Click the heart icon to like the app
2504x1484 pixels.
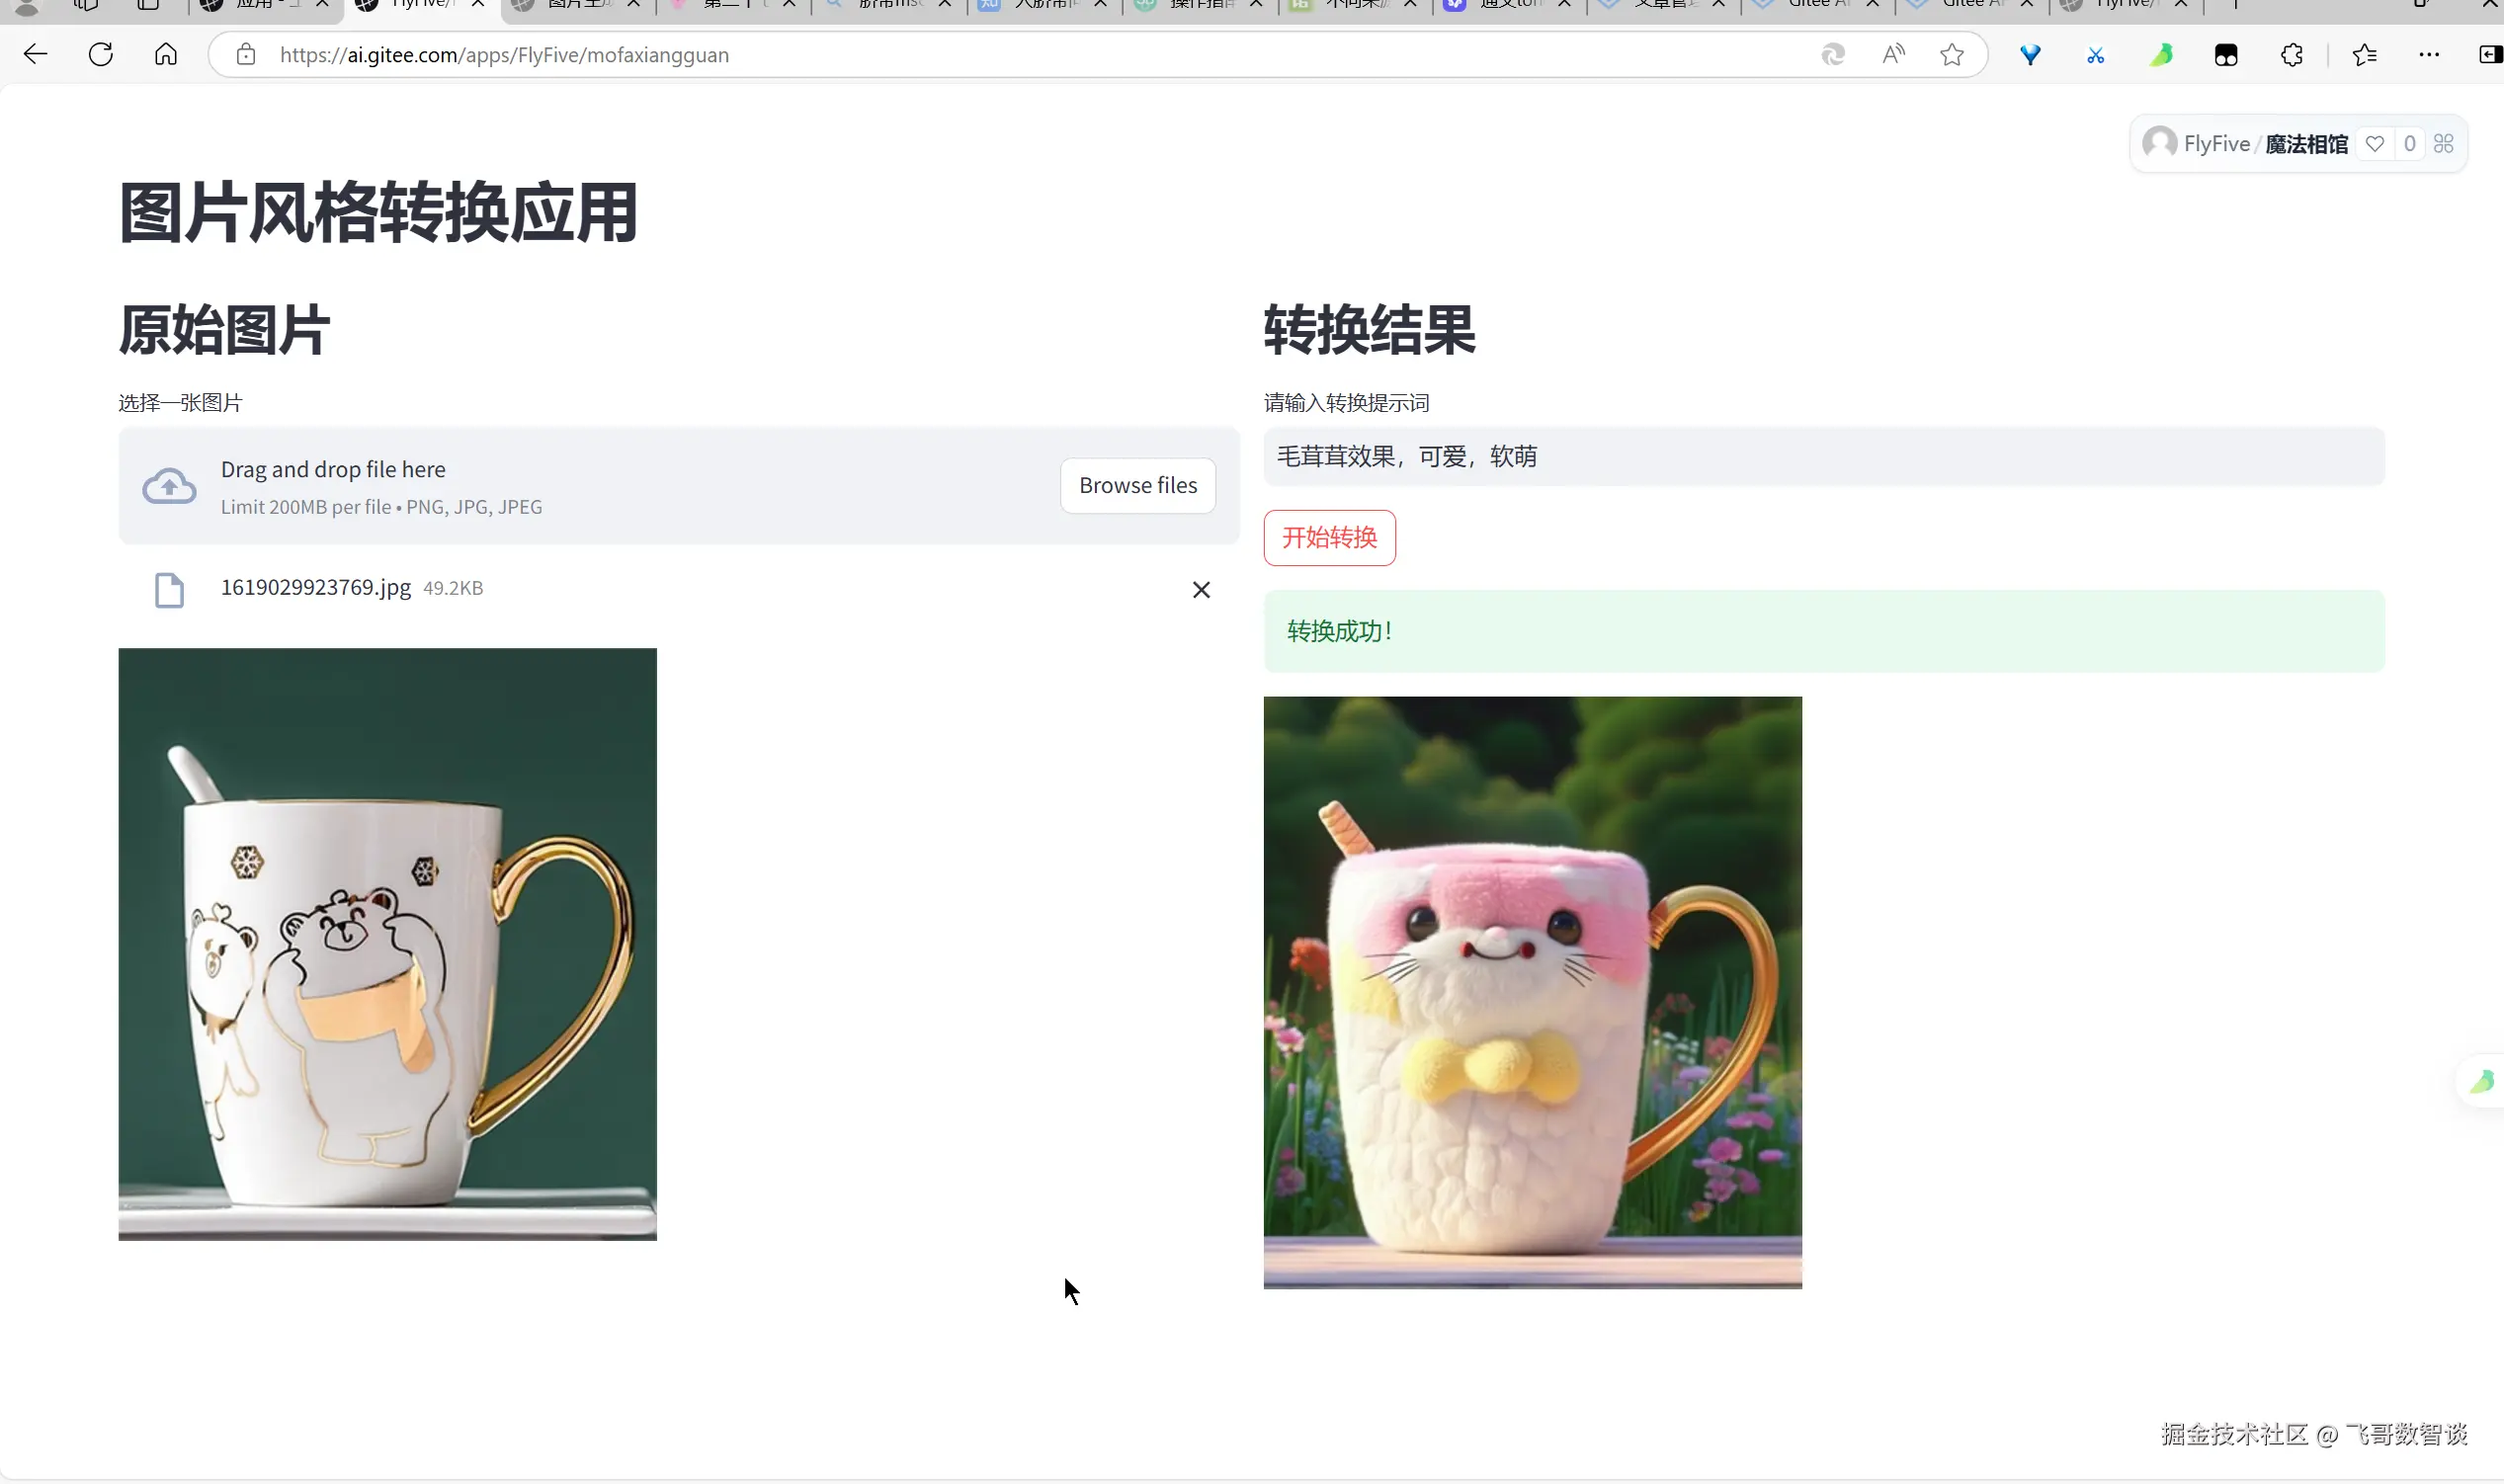pos(2375,143)
